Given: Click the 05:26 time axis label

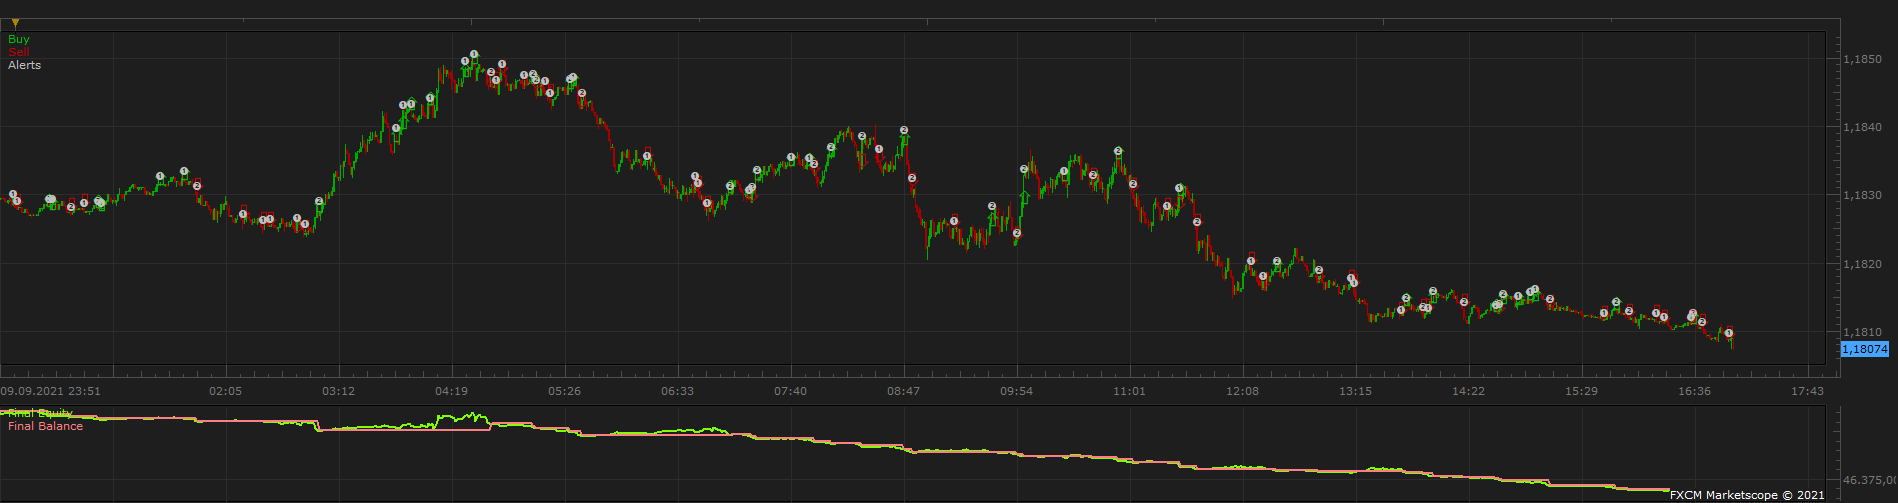Looking at the screenshot, I should click(x=564, y=391).
